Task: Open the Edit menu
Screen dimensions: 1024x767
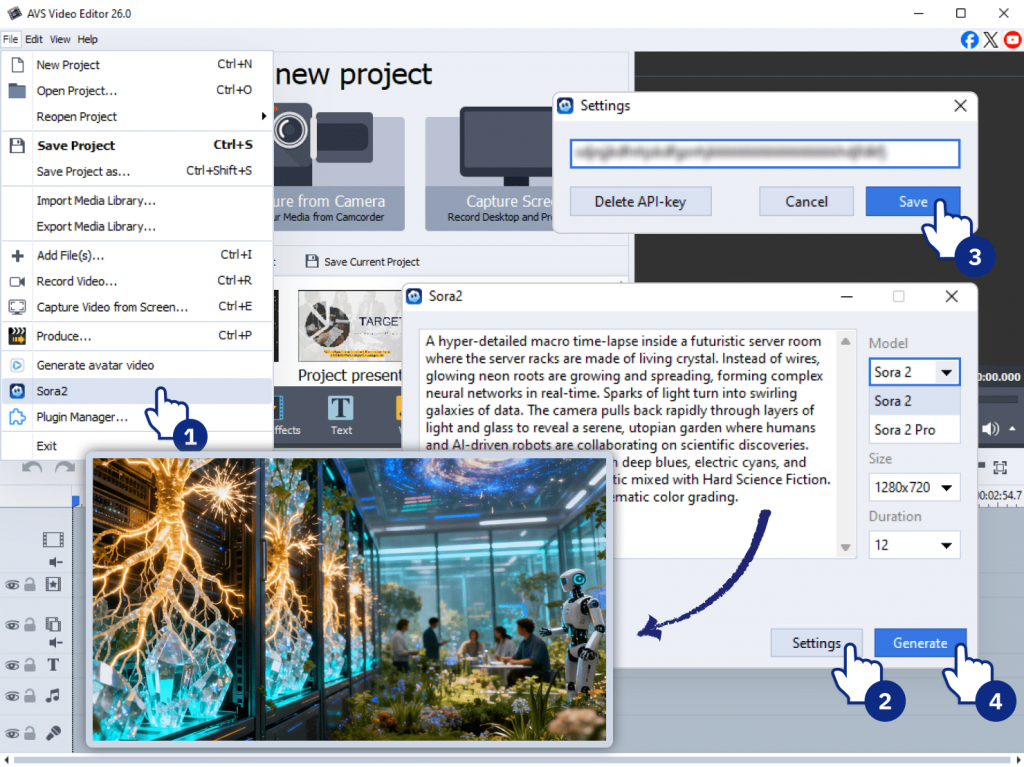Action: 34,39
